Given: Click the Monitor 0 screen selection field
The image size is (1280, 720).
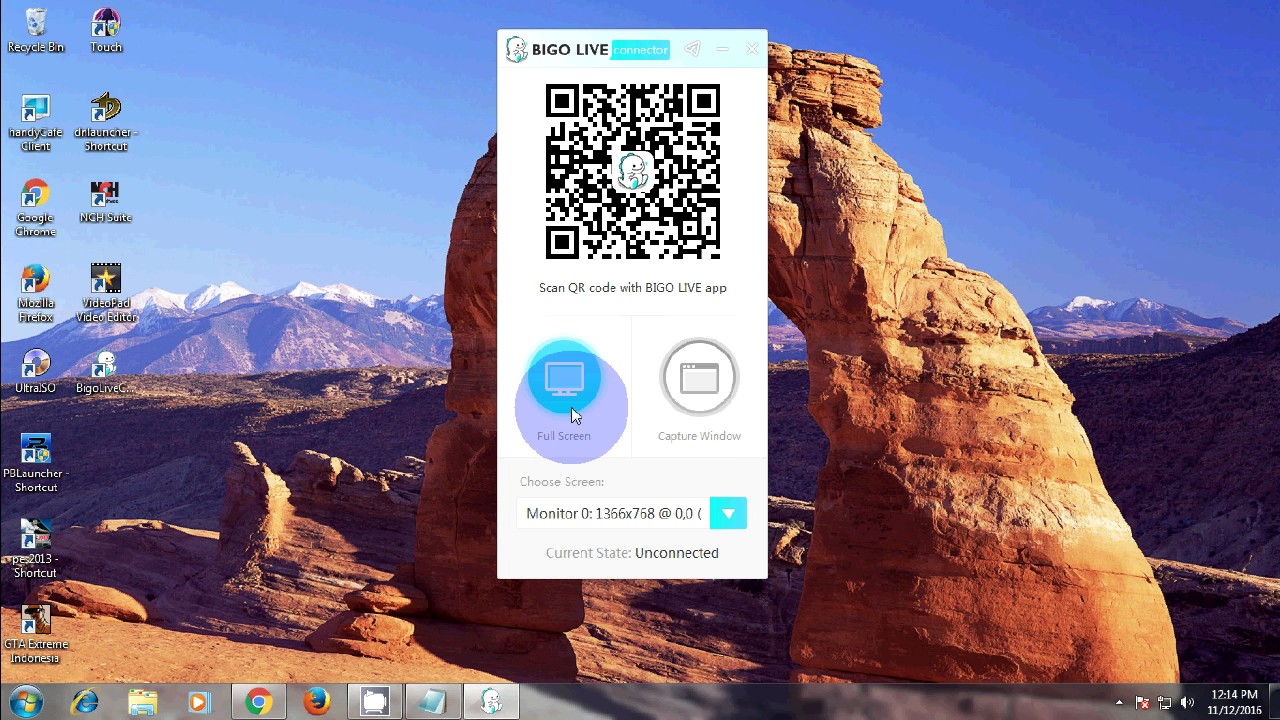Looking at the screenshot, I should click(x=614, y=513).
